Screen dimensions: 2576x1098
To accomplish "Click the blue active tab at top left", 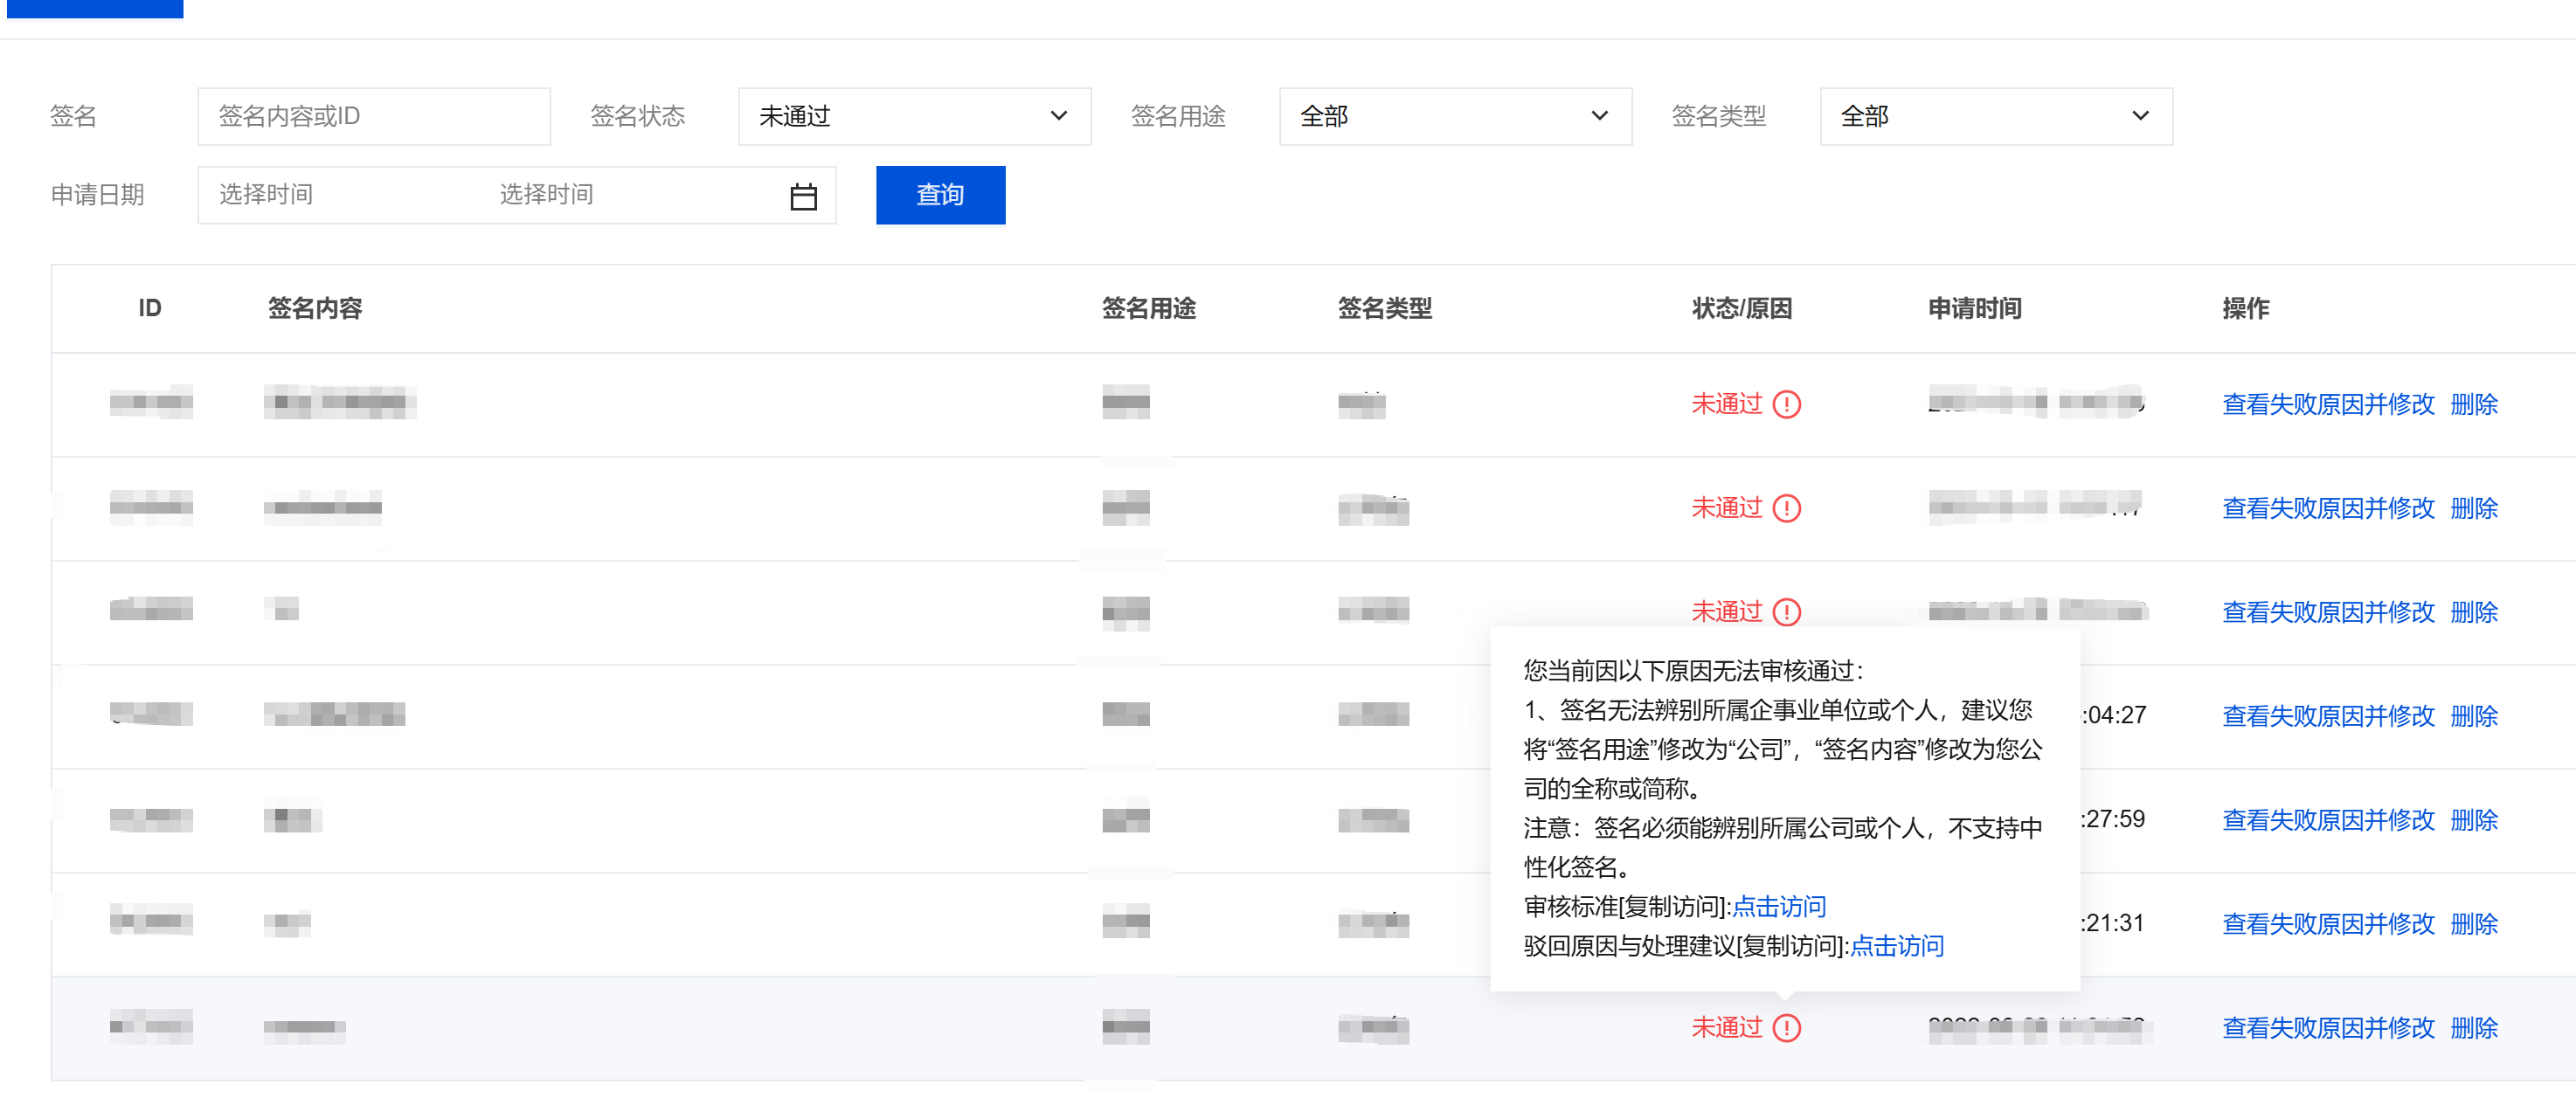I will point(94,8).
